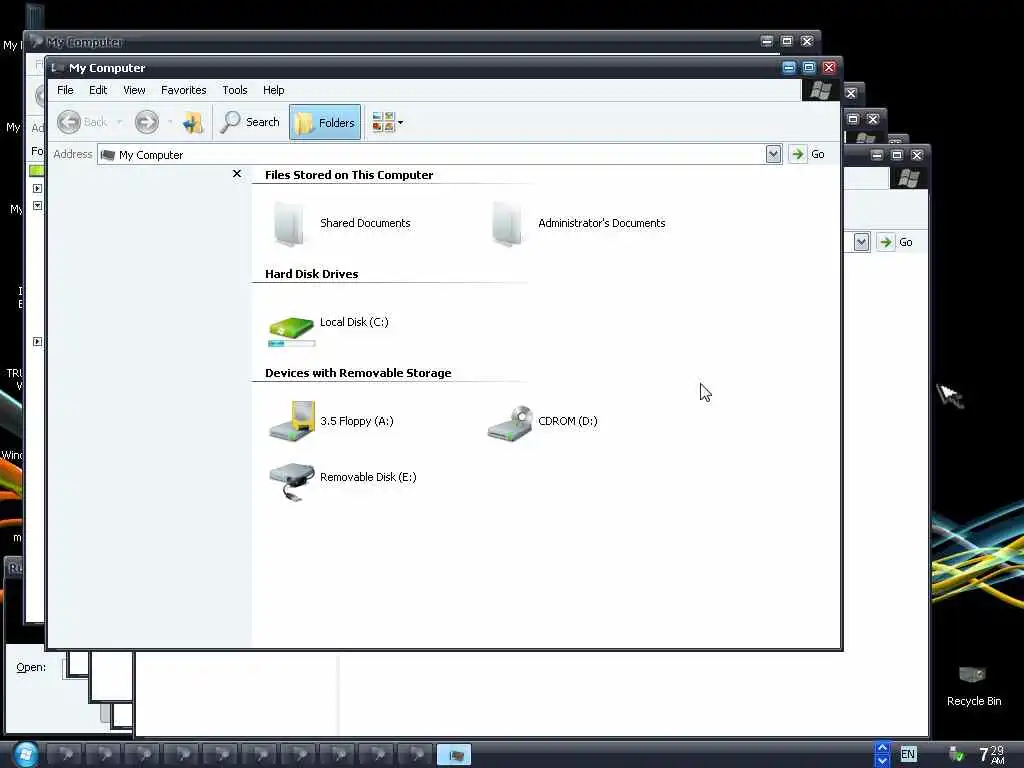Select the CDROM (D:) drive
1024x768 pixels.
tap(542, 423)
